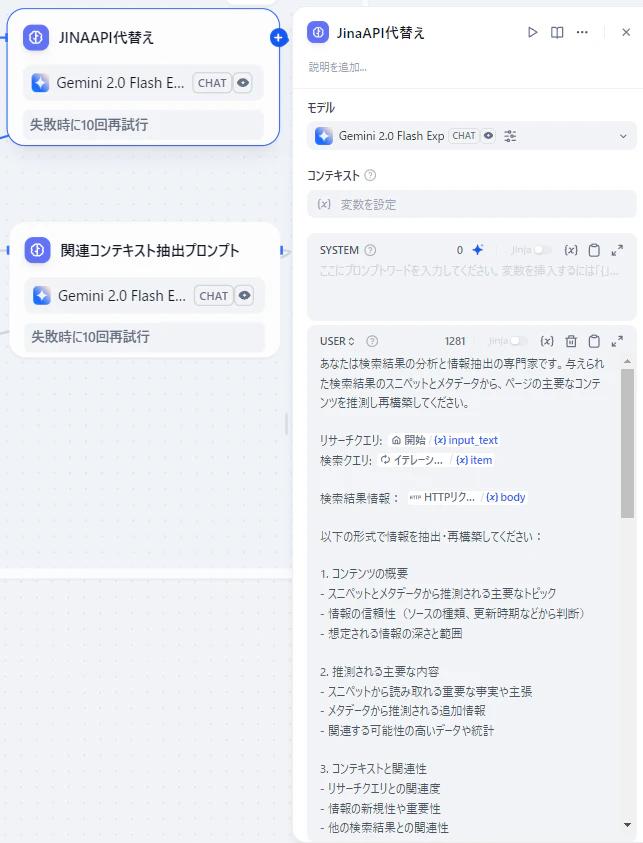Click 失敗時に10回再試行 in JINAAPI代替え node

143,125
